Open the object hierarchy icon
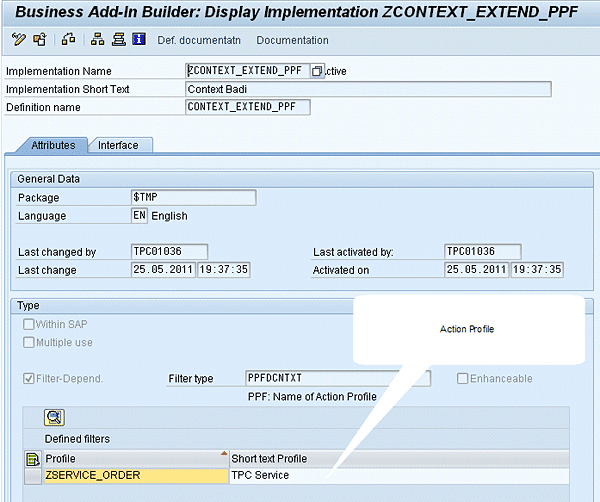This screenshot has height=502, width=600. click(98, 40)
